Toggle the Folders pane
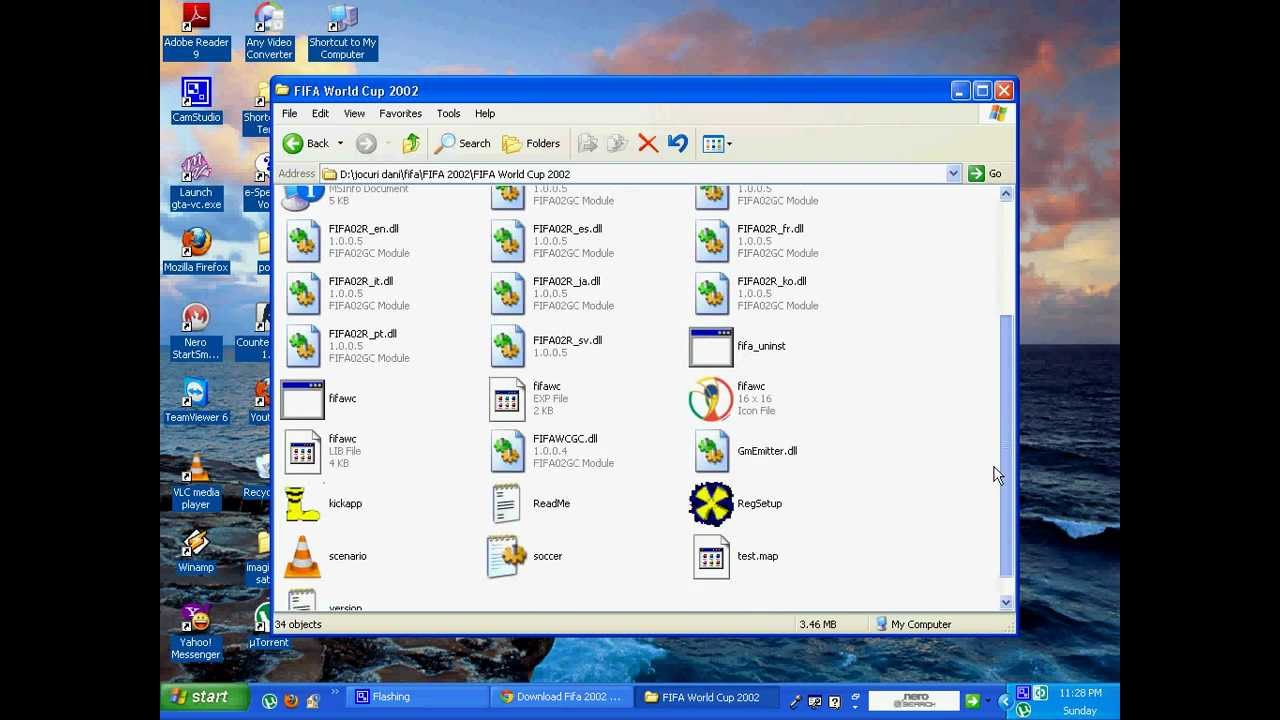Screen dimensions: 1280x720 point(530,144)
